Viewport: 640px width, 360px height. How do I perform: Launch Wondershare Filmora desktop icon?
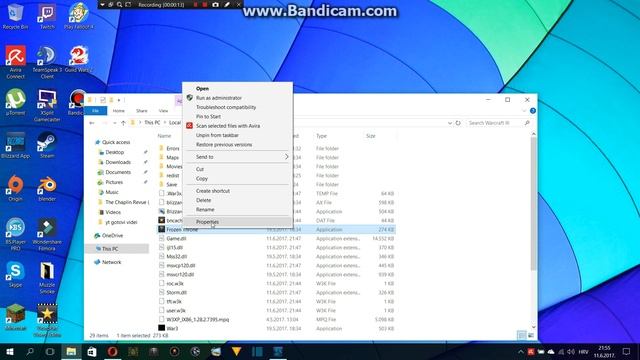click(x=47, y=234)
